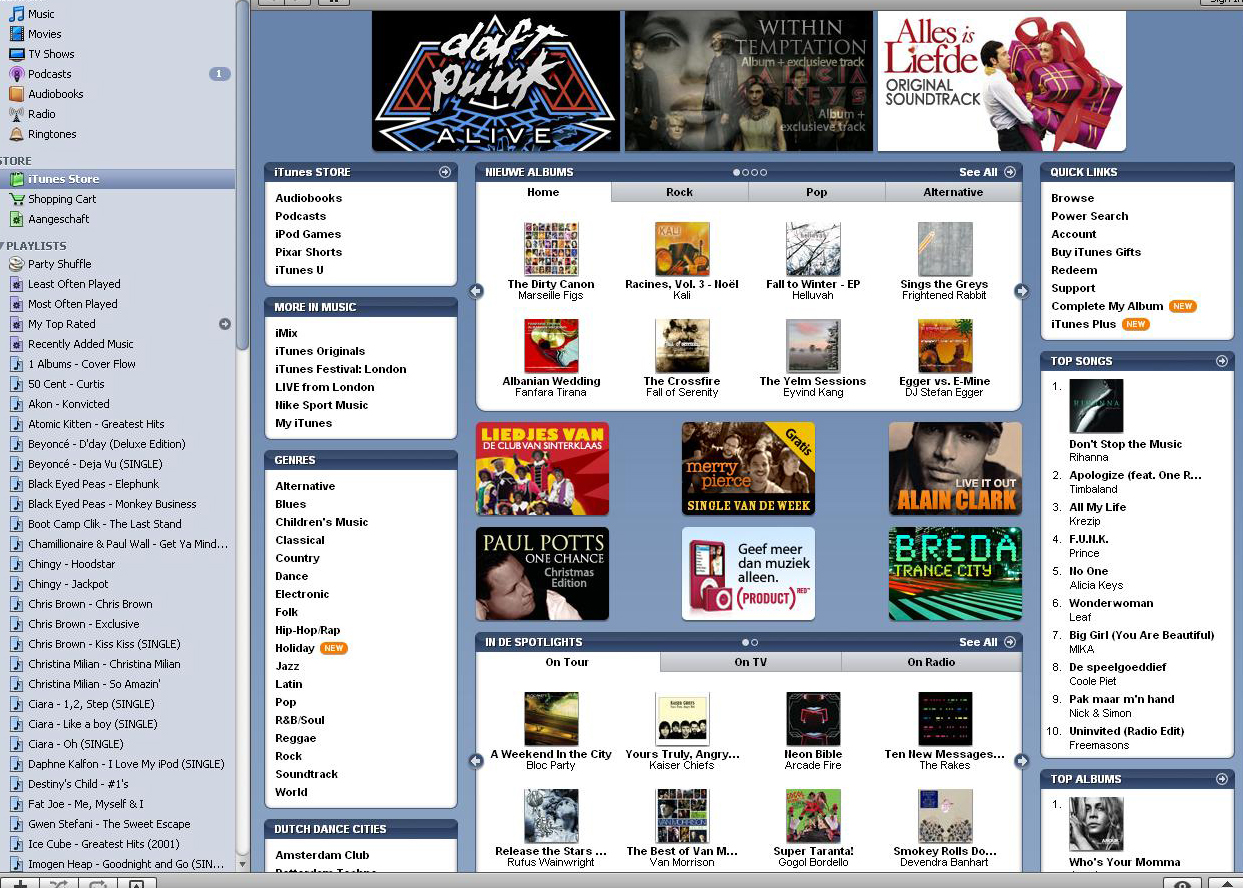1243x888 pixels.
Task: Open the Aangeschaft purchased list
Action: [x=58, y=219]
